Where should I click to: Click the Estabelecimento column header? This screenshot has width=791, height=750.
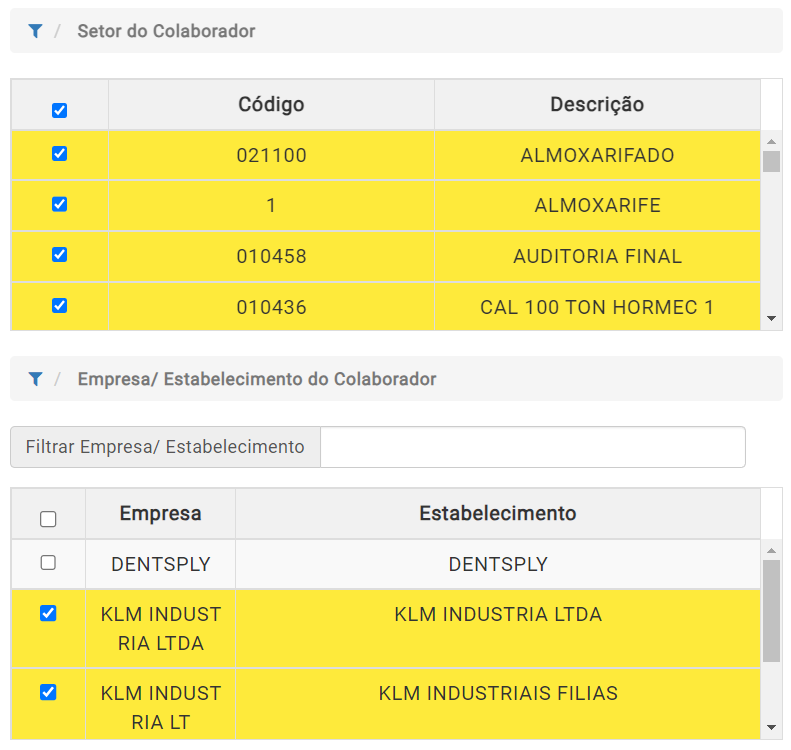[498, 513]
